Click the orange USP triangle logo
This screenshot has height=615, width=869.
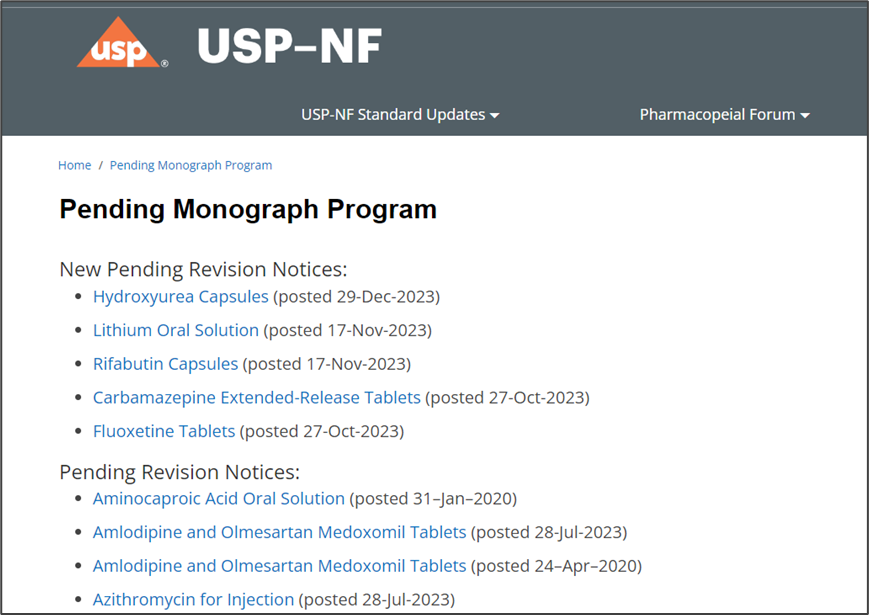click(x=120, y=45)
